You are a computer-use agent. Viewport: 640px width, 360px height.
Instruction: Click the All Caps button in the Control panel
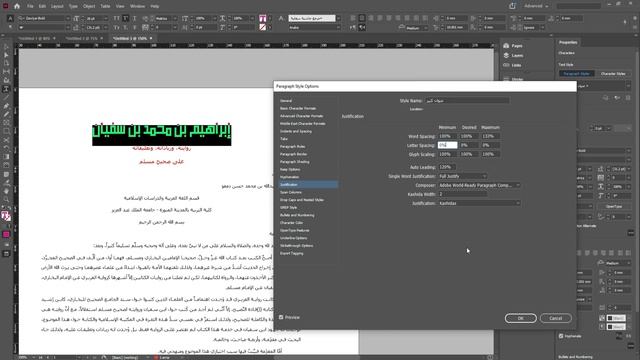pos(117,18)
